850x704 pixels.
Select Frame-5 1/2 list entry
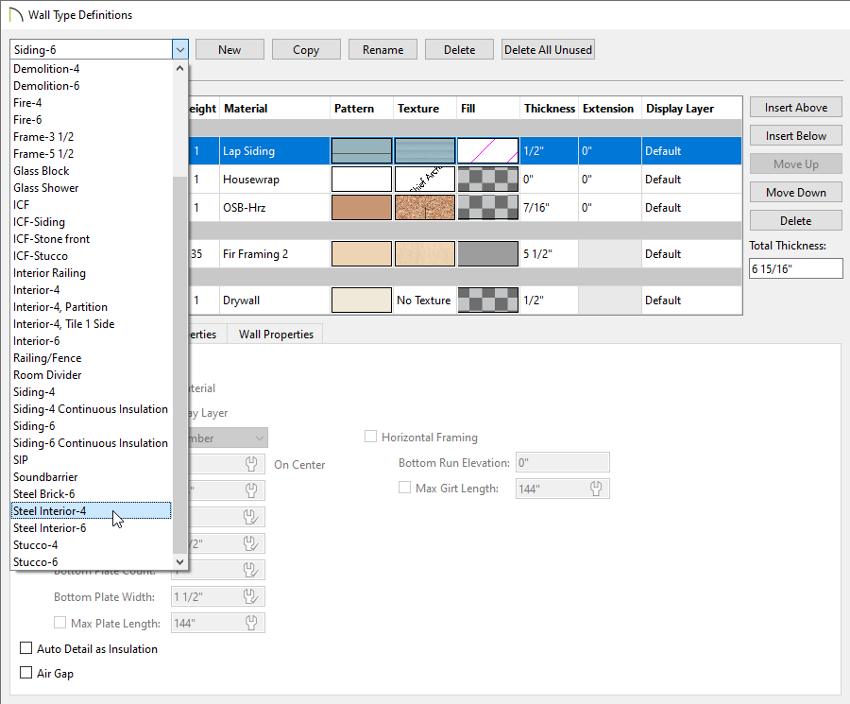(x=91, y=154)
